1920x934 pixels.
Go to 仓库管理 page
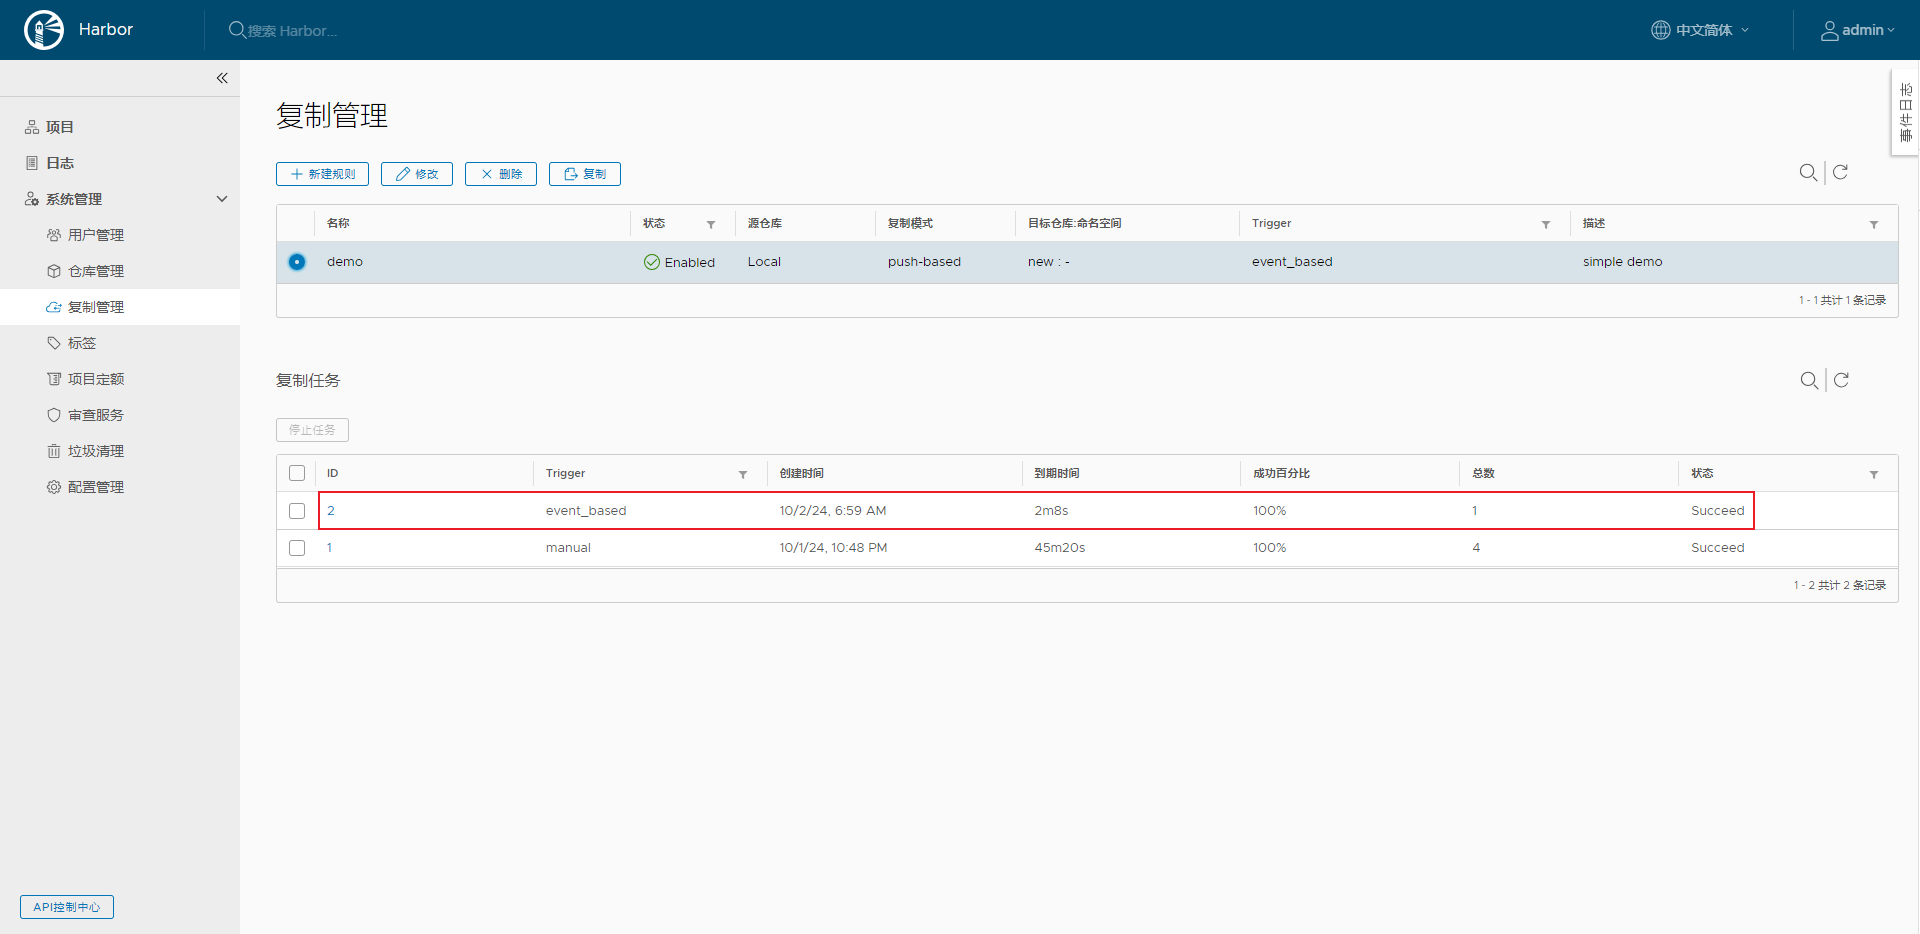96,271
